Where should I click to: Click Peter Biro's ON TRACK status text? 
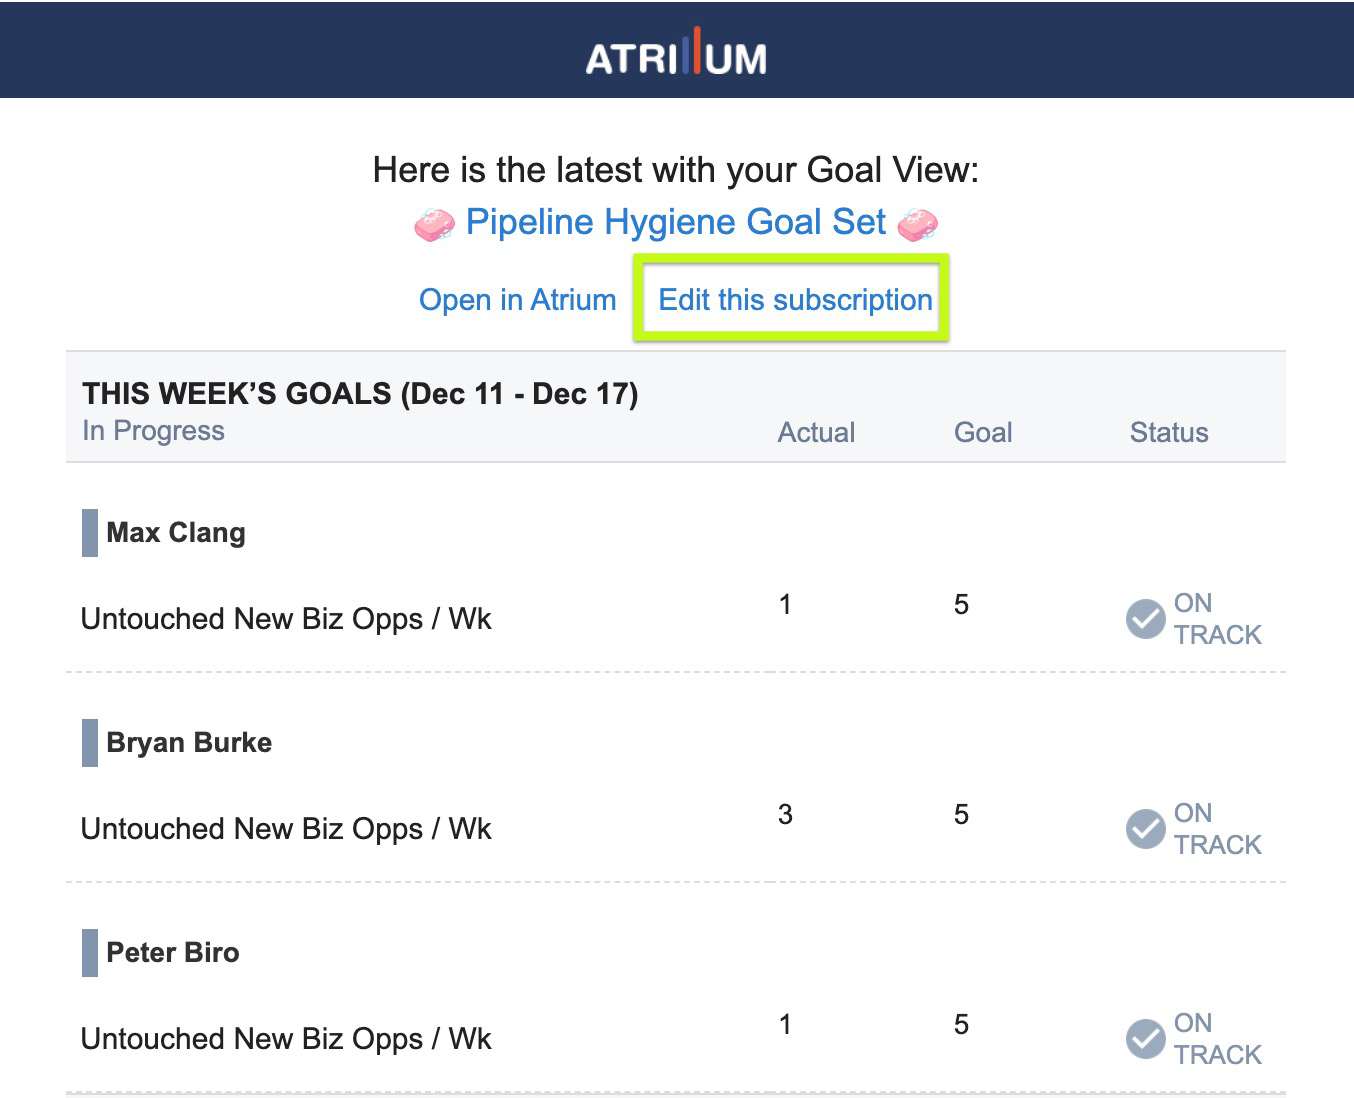pyautogui.click(x=1217, y=1039)
